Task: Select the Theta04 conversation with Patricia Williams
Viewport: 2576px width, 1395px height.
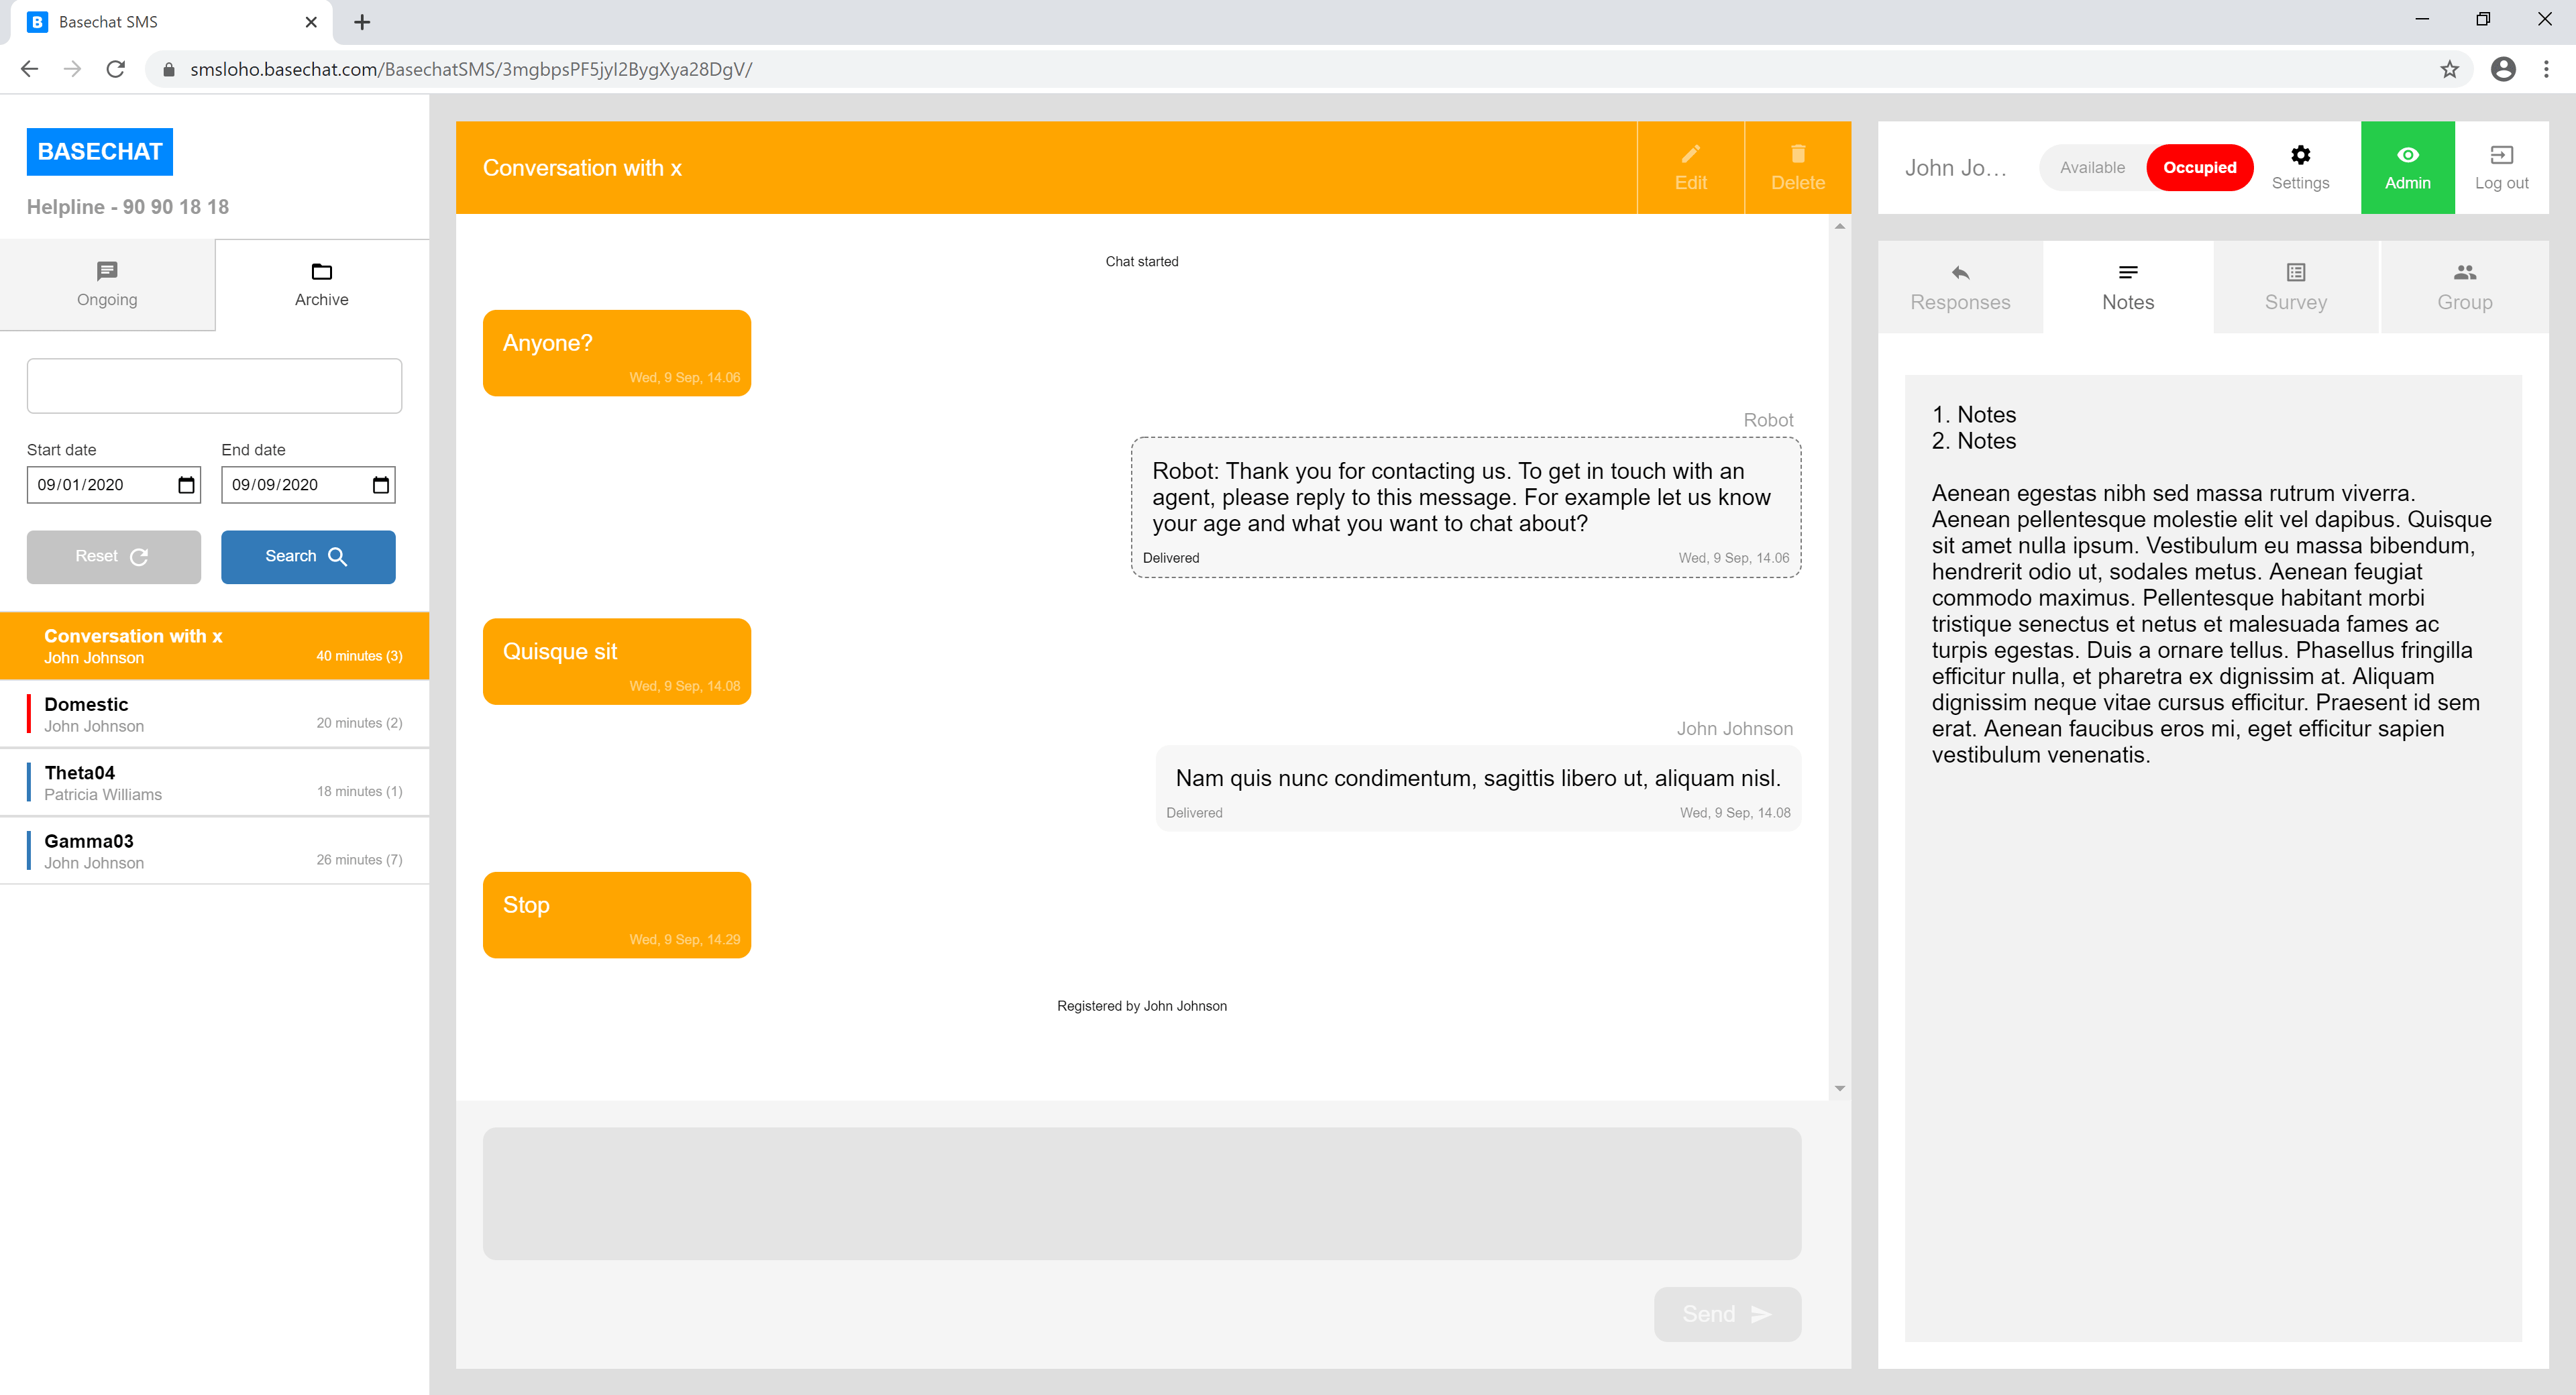Action: tap(214, 782)
